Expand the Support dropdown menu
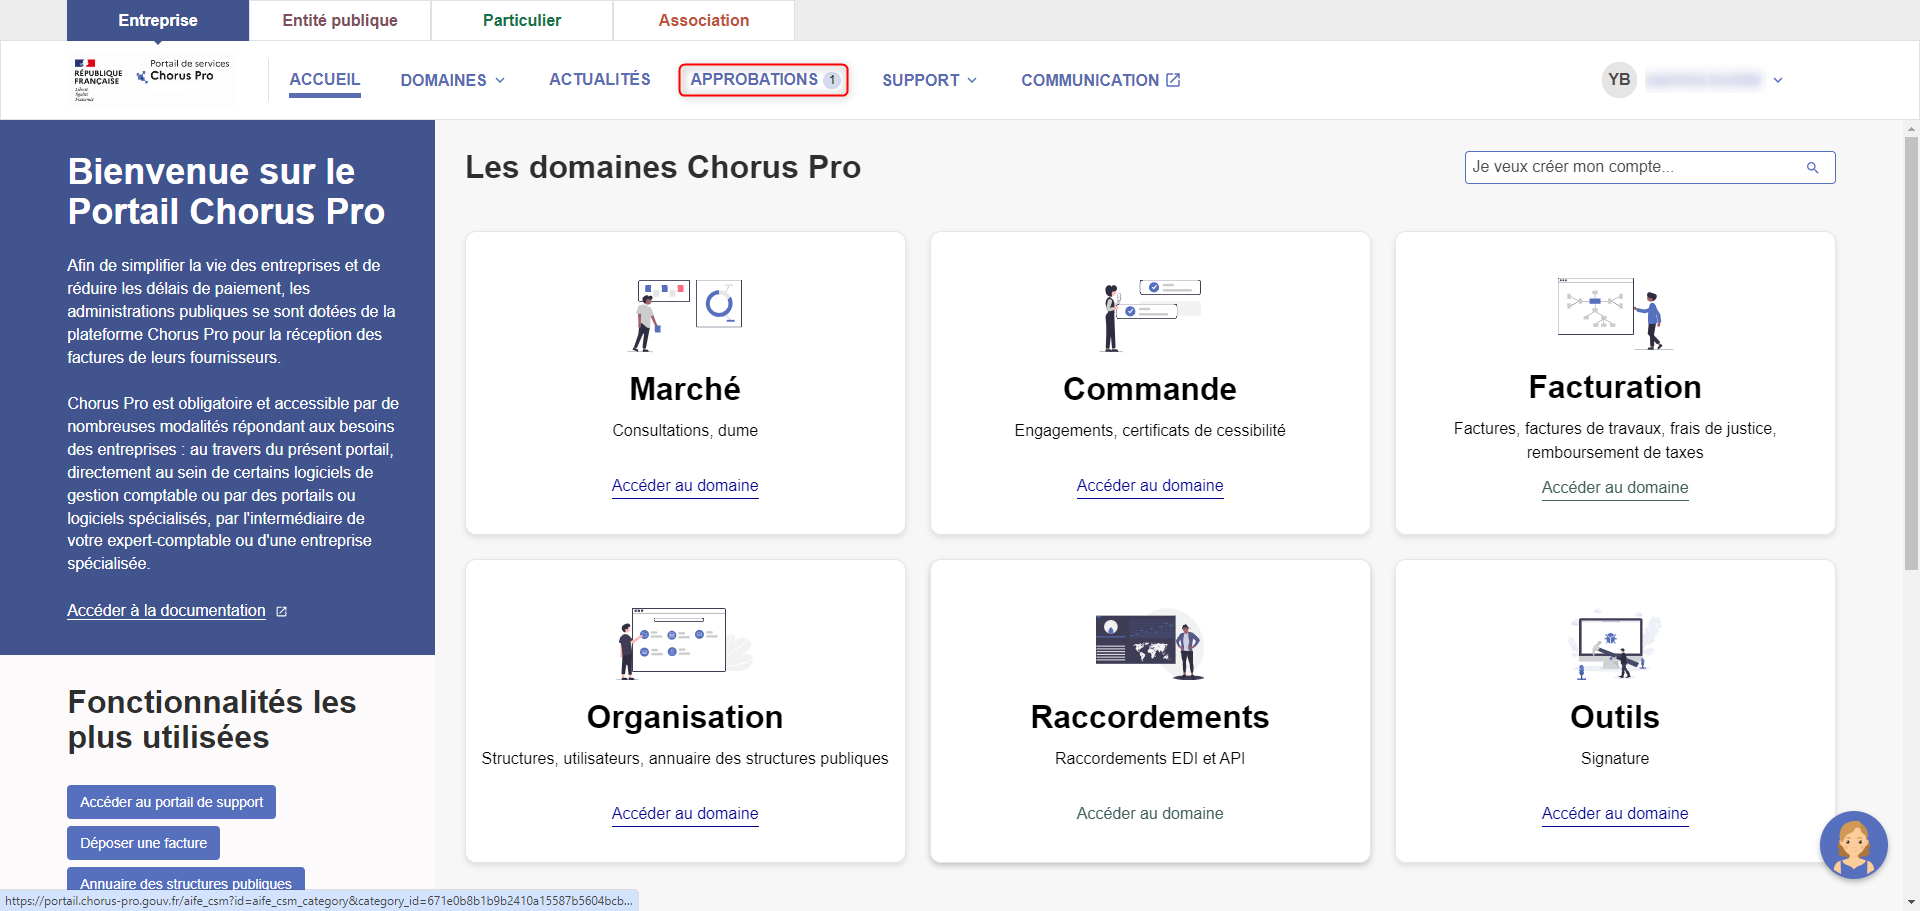The height and width of the screenshot is (911, 1920). [x=929, y=80]
